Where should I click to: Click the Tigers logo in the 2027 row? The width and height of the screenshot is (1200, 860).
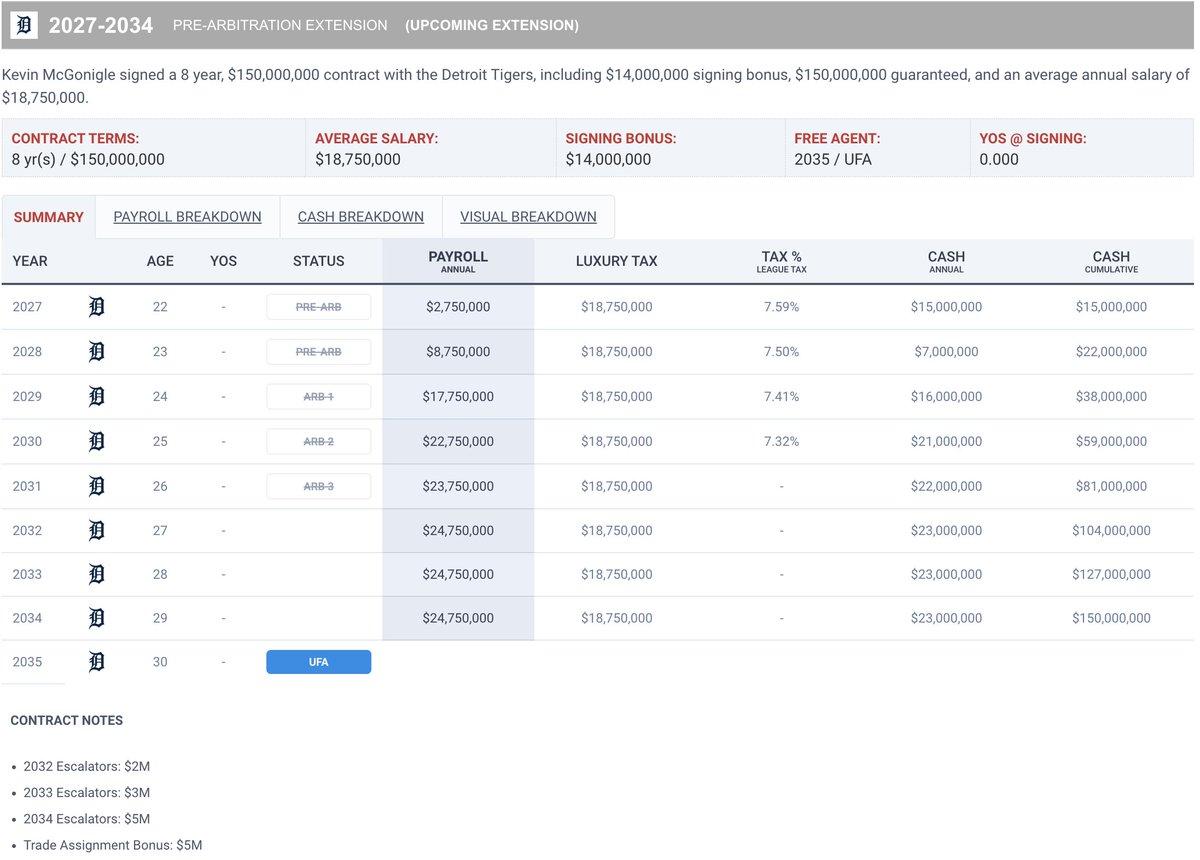click(96, 307)
